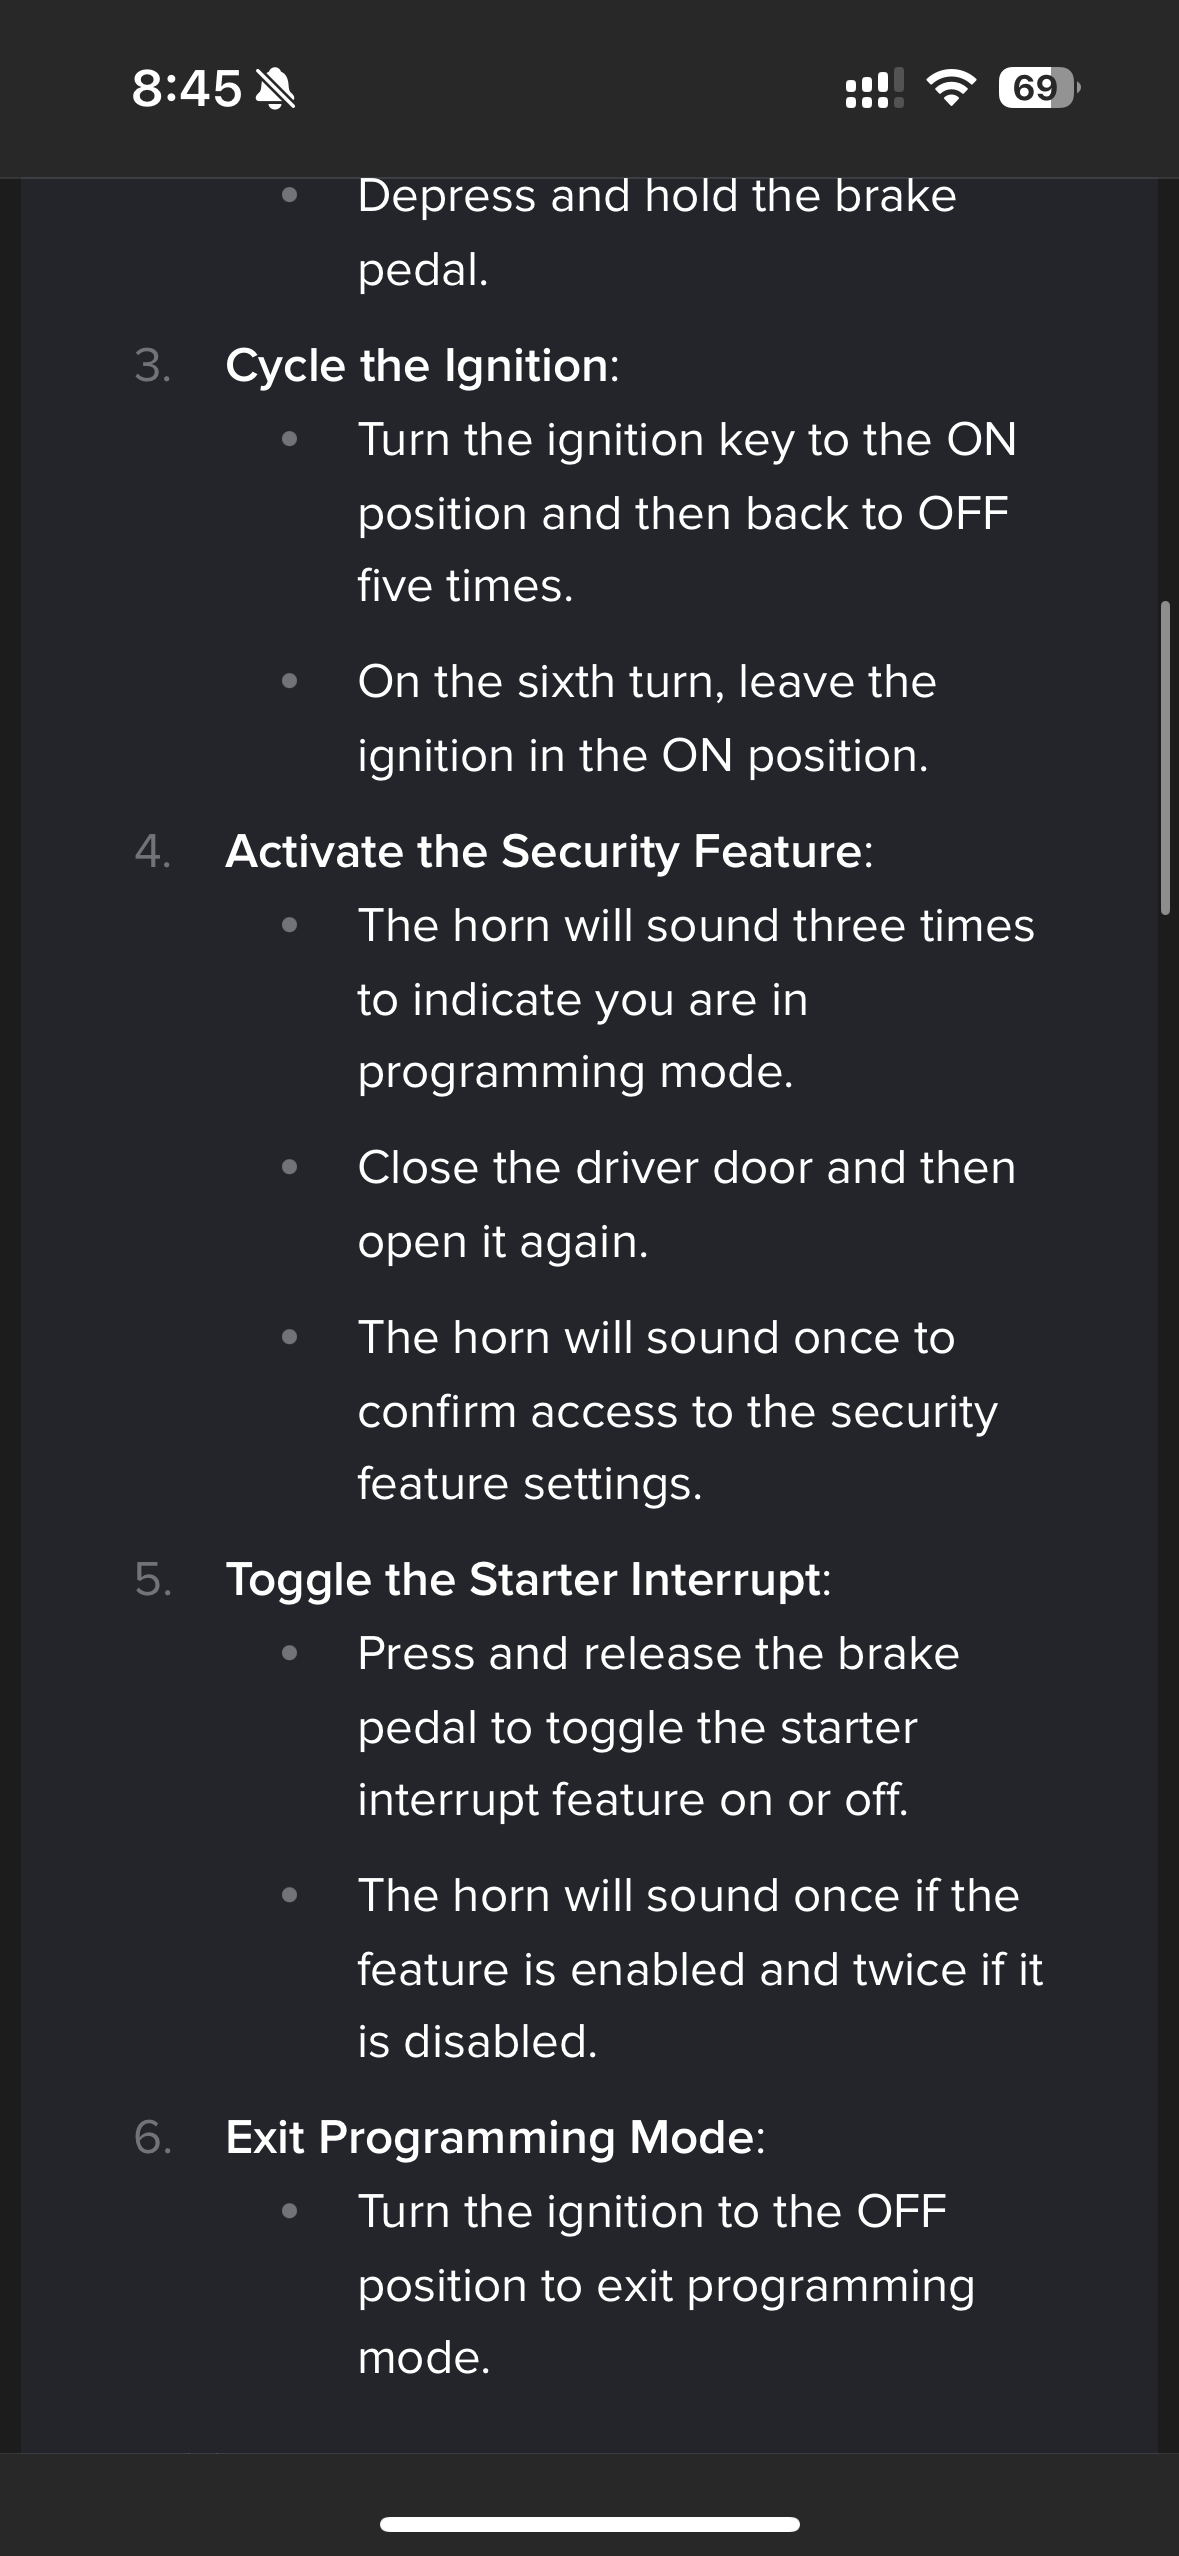The image size is (1179, 2556).
Task: Tap 'Depress and hold the brake pedal' text
Action: [x=657, y=232]
